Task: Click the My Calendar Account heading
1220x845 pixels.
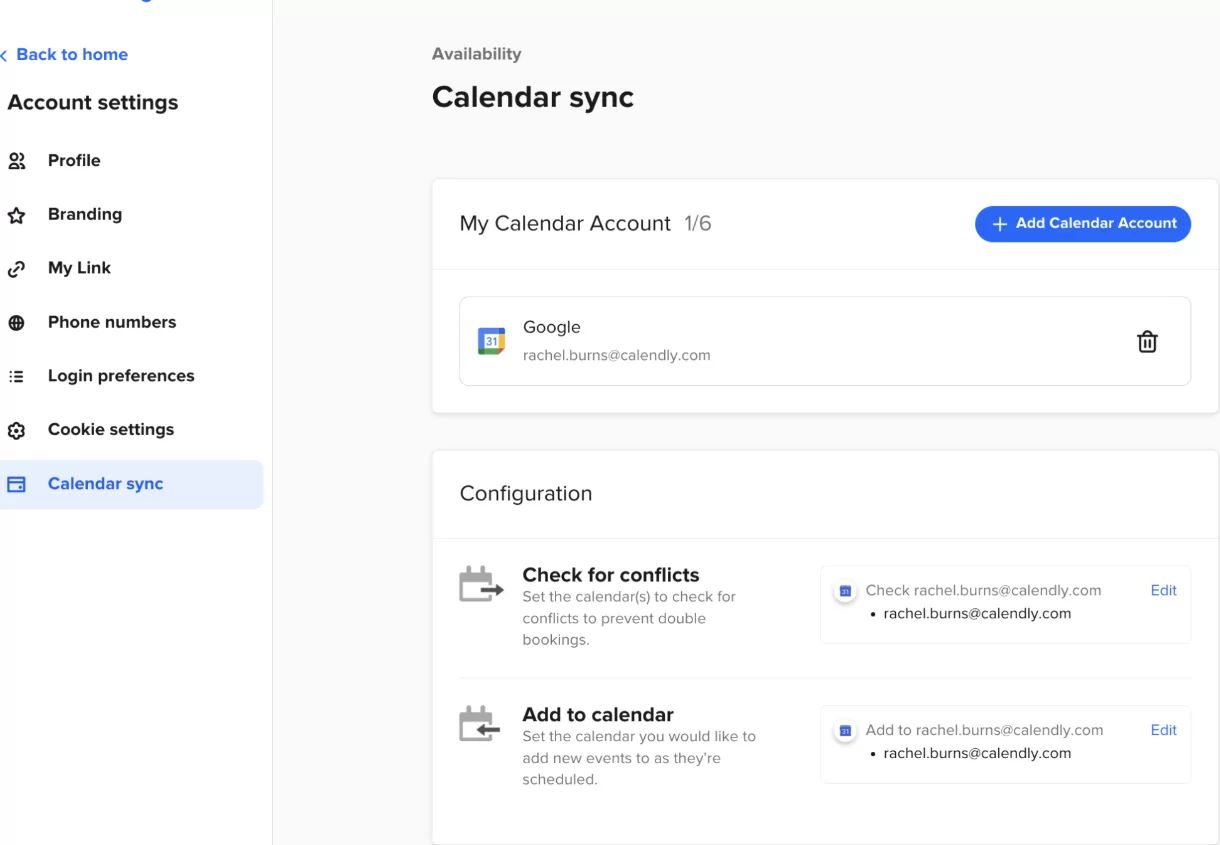Action: pos(565,224)
